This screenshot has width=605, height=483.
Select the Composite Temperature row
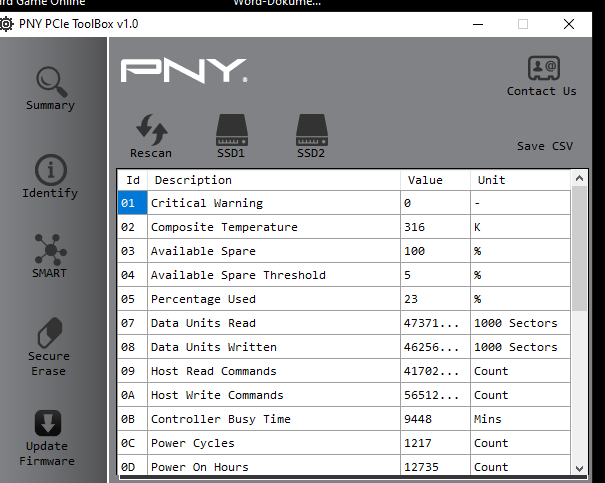pyautogui.click(x=344, y=227)
